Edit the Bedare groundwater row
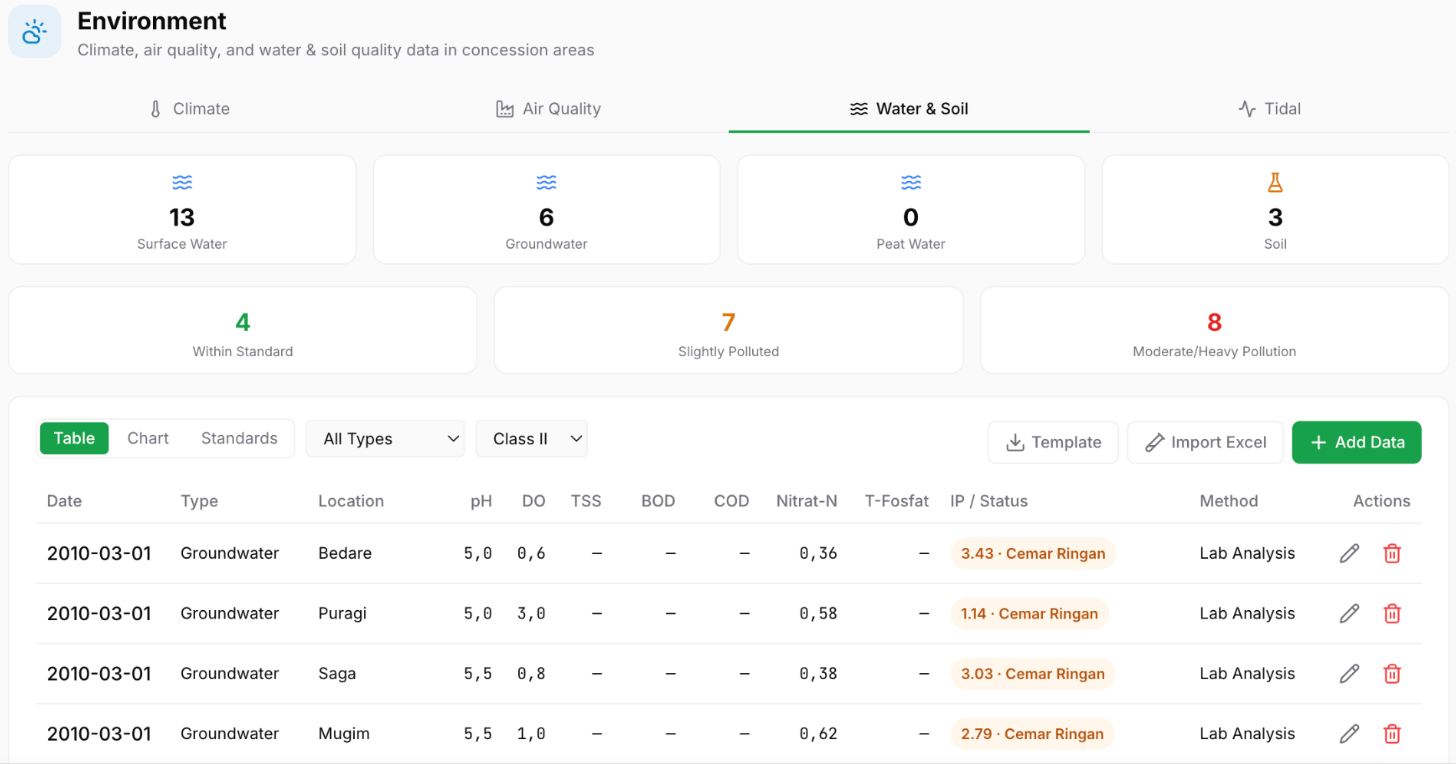 (x=1349, y=553)
